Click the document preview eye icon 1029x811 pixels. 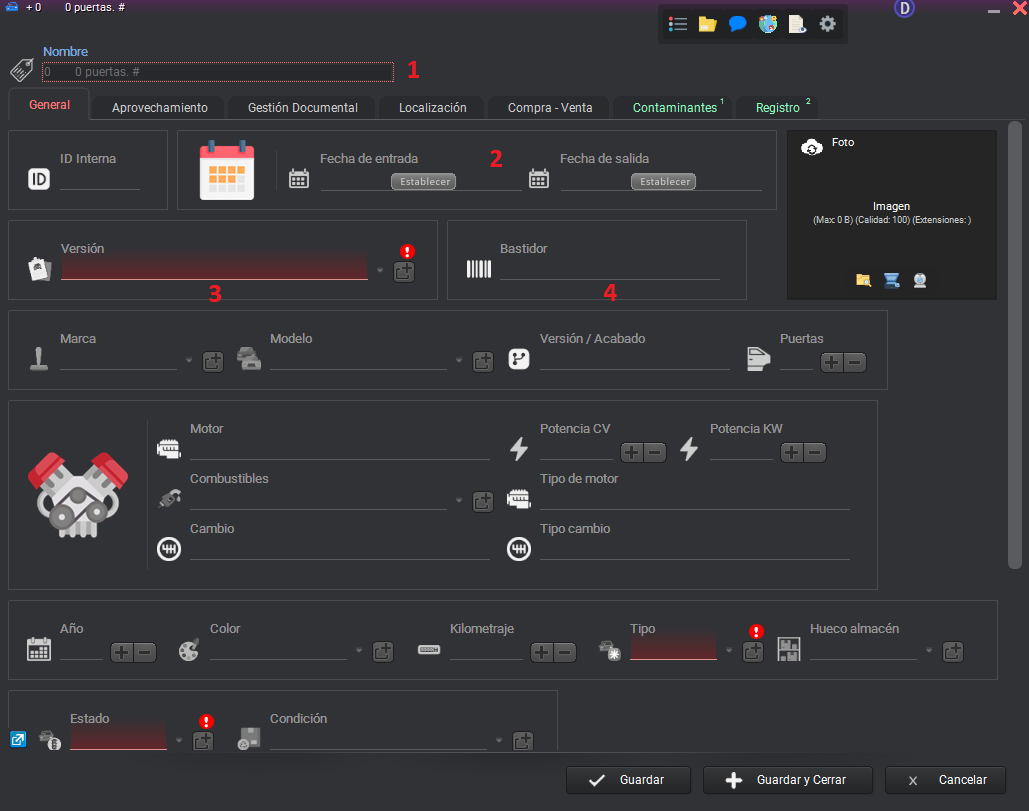[797, 24]
